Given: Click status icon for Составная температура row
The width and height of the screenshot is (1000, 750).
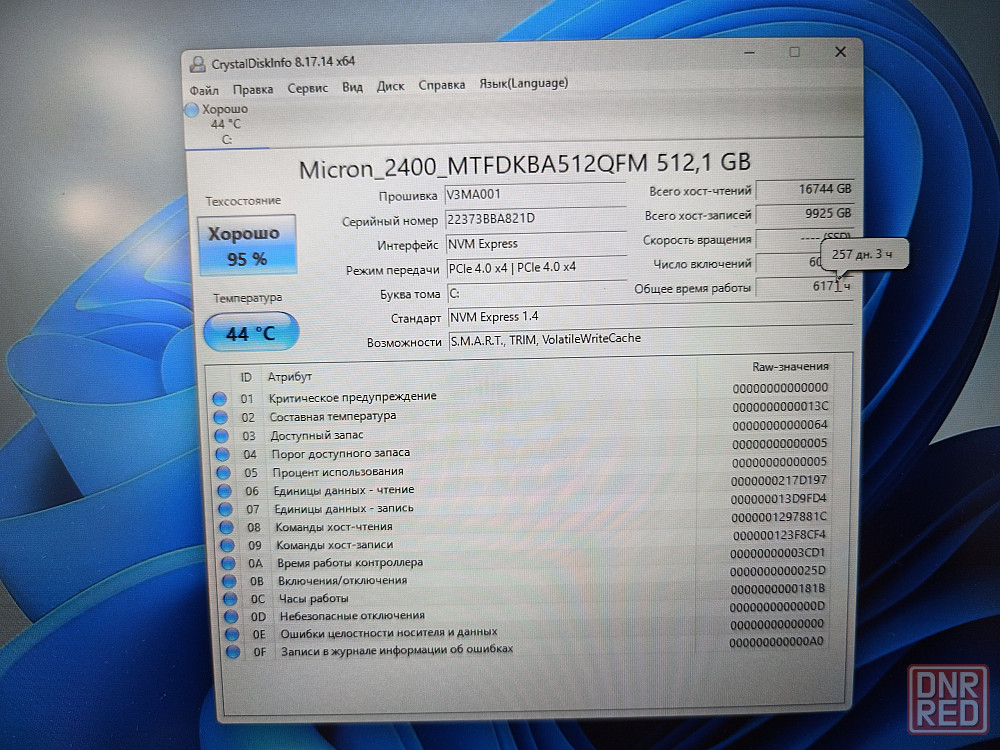Looking at the screenshot, I should tap(221, 417).
